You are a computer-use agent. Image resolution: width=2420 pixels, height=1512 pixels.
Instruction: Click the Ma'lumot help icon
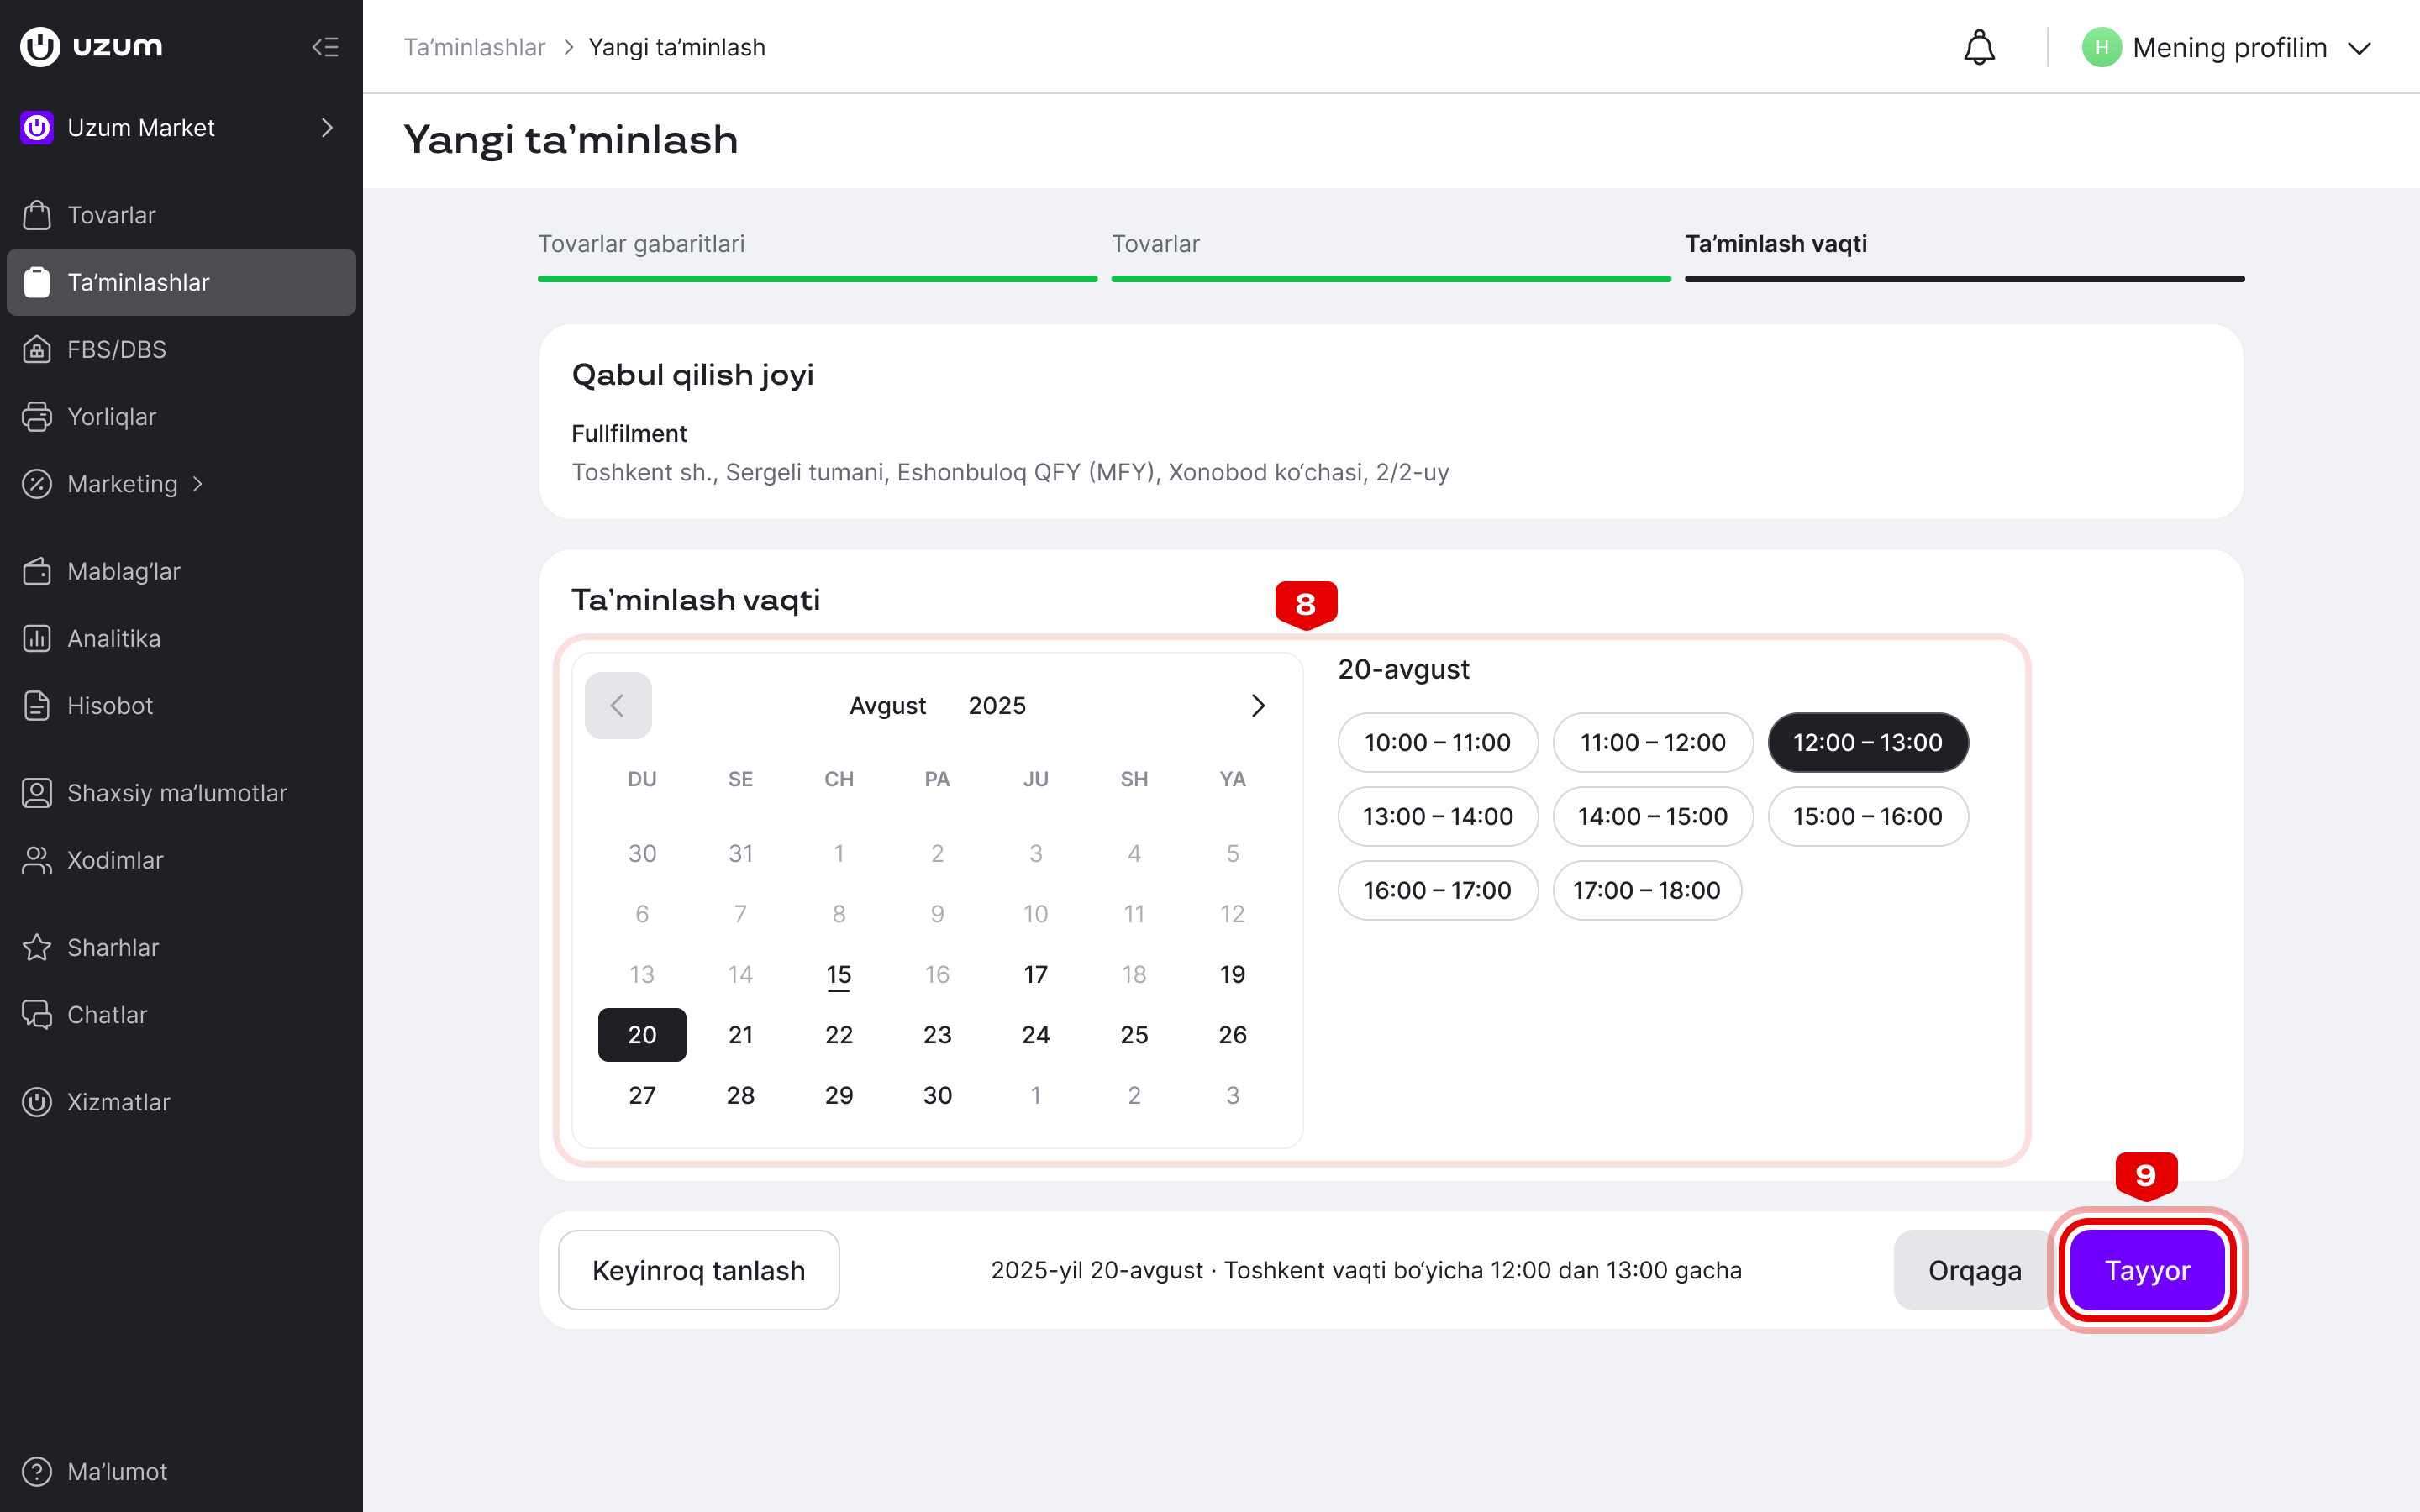click(37, 1471)
